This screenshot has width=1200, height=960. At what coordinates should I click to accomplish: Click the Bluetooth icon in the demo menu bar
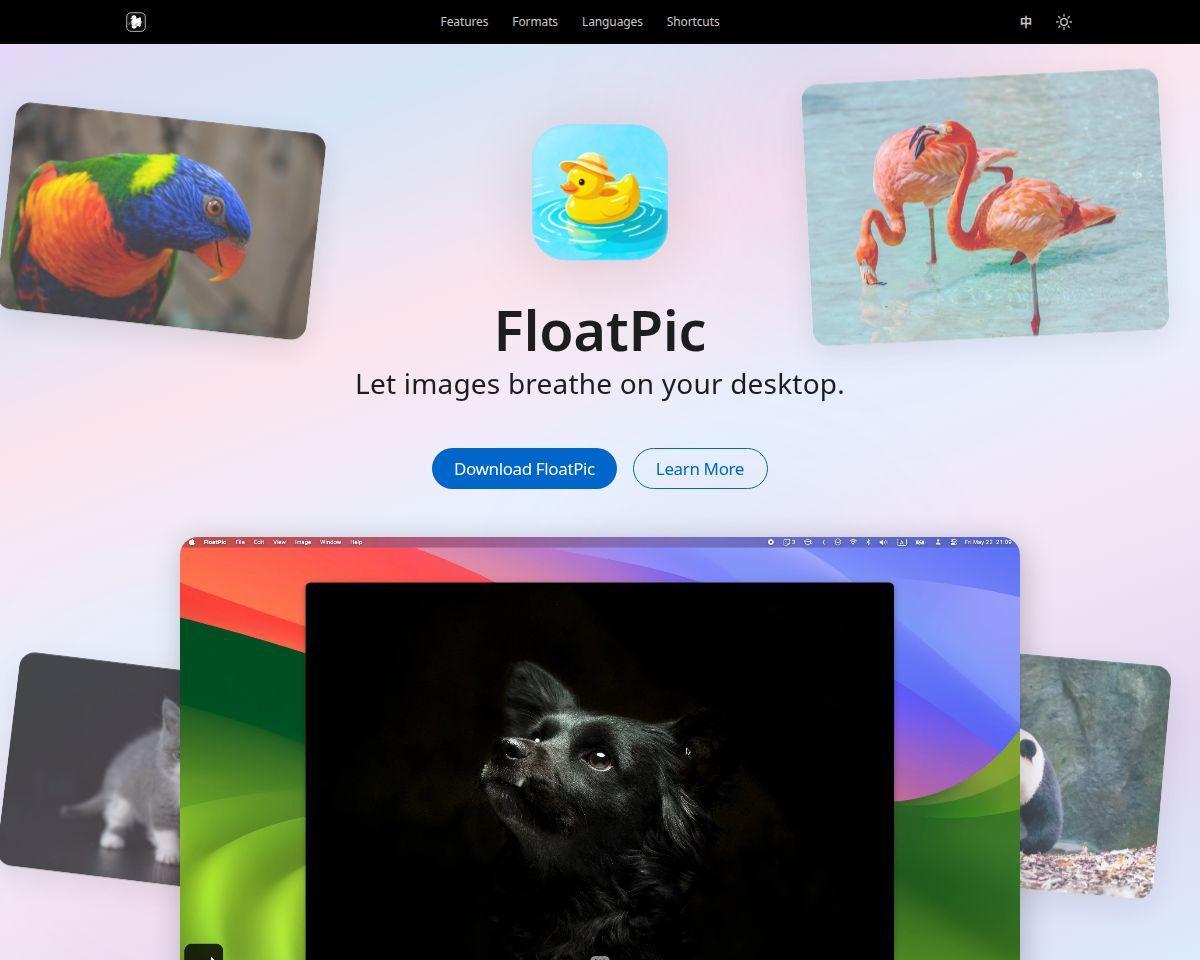868,542
